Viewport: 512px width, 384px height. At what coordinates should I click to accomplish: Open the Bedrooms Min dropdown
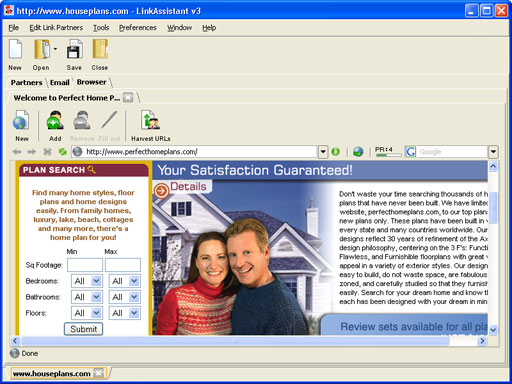87,281
